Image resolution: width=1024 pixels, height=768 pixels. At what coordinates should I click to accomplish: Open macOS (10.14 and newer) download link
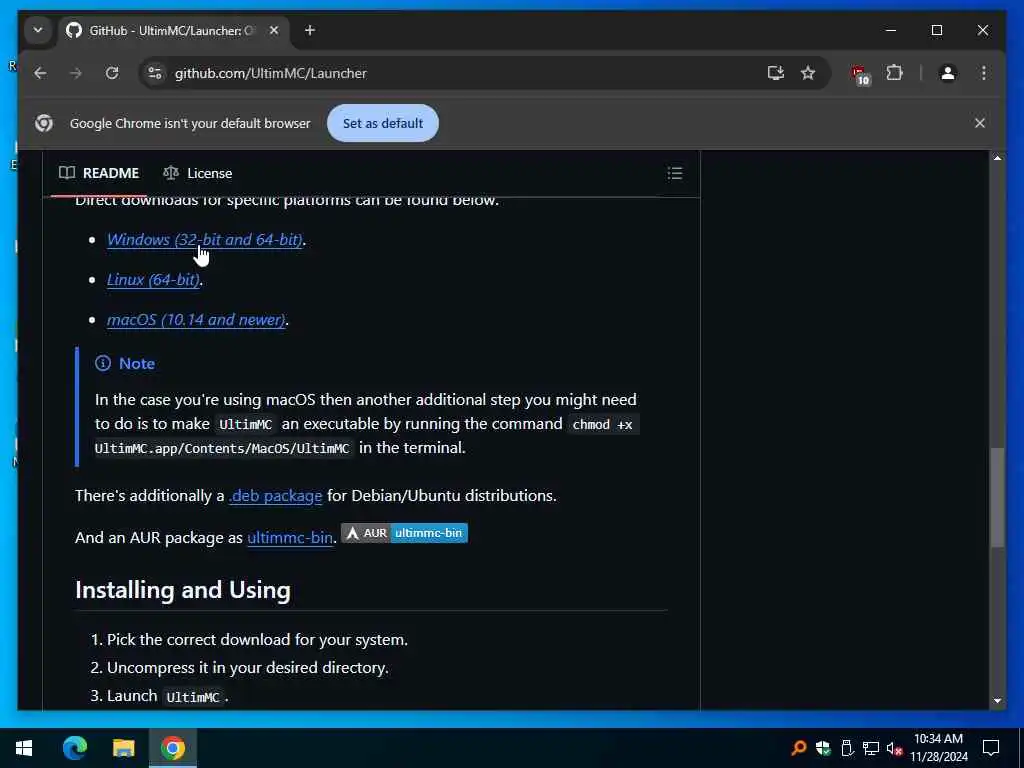pos(196,319)
